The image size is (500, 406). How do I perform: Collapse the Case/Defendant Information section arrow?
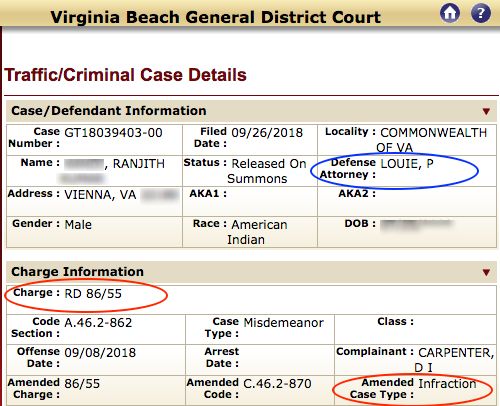(x=486, y=111)
